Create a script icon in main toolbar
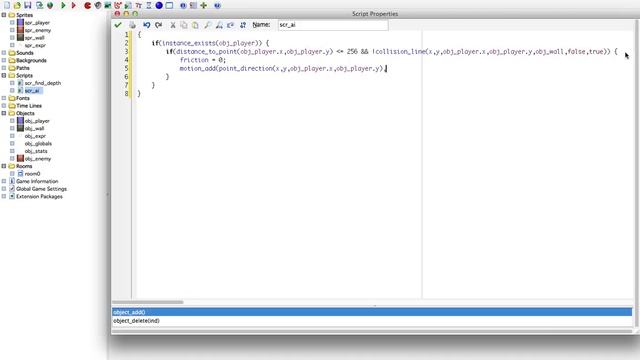 tap(128, 5)
